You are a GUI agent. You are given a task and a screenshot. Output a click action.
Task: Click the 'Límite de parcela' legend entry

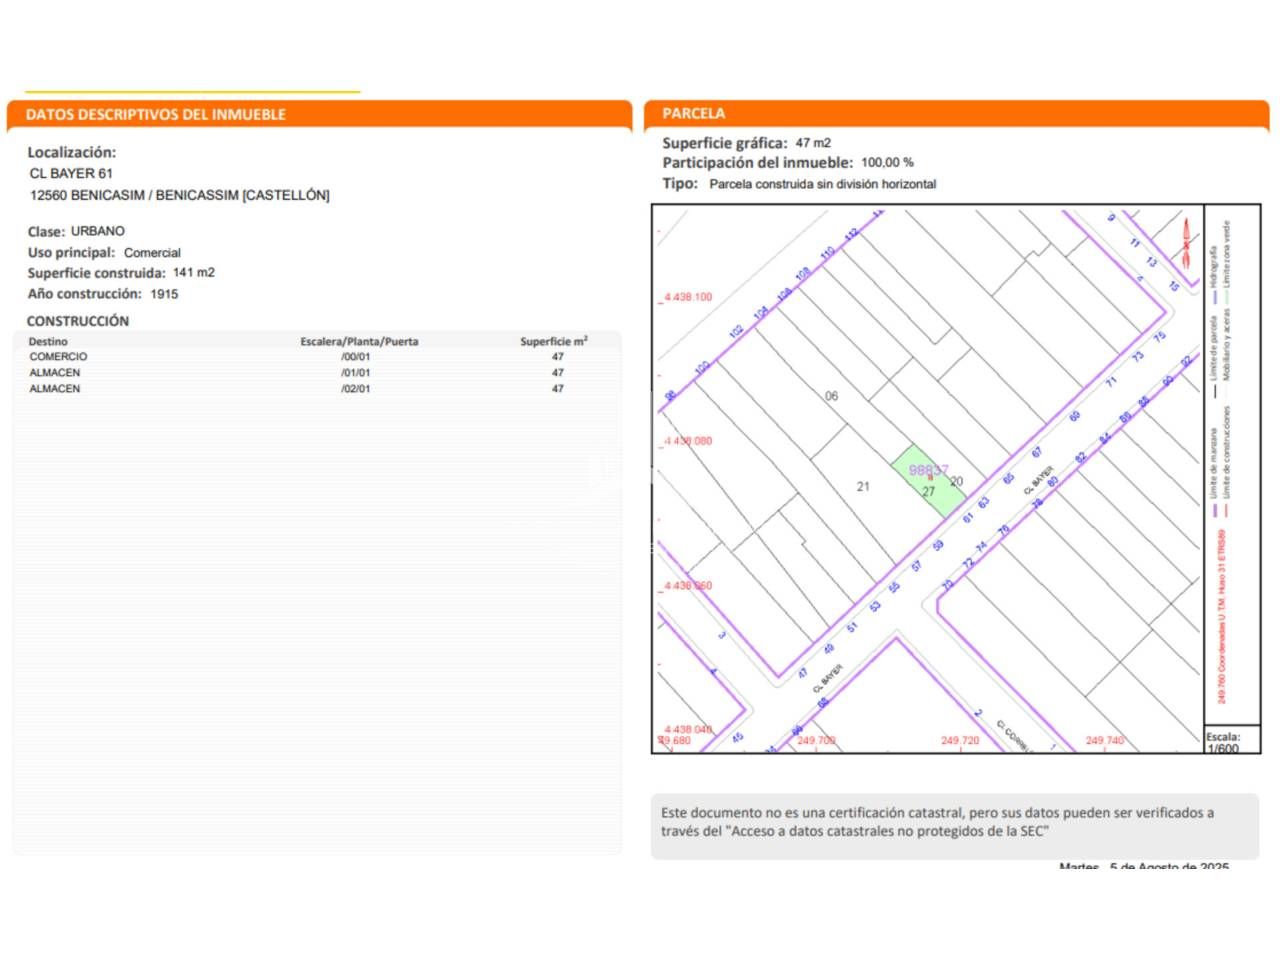1215,350
